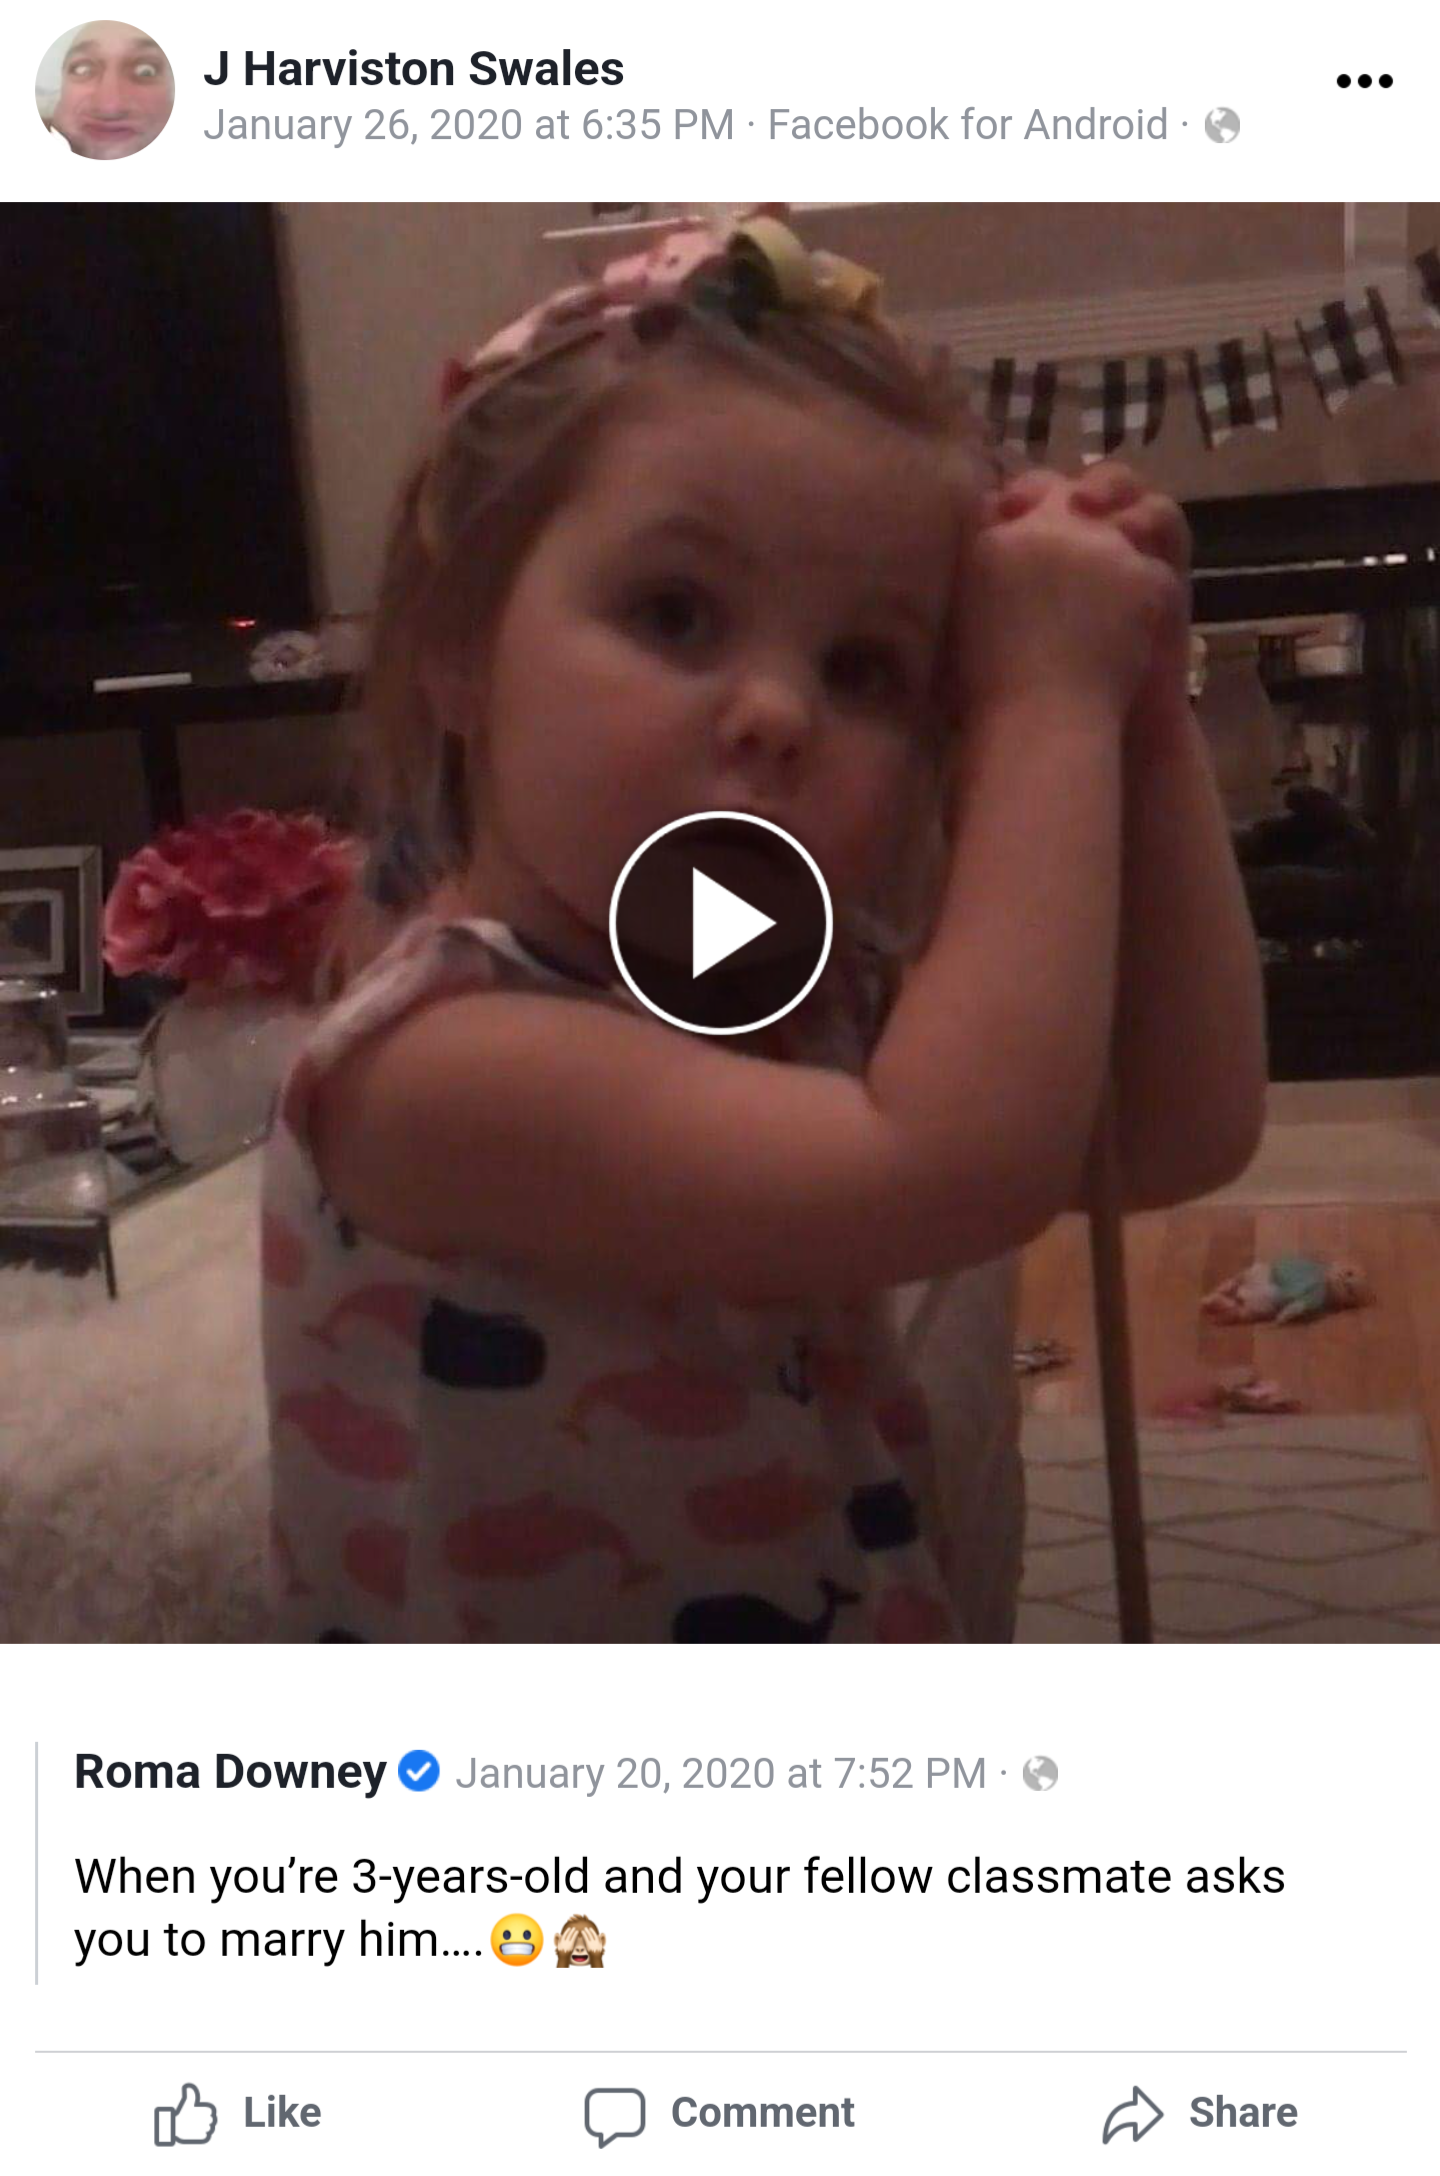Click the see-no-evil monkey emoji
The height and width of the screenshot is (2176, 1440).
coord(580,1940)
